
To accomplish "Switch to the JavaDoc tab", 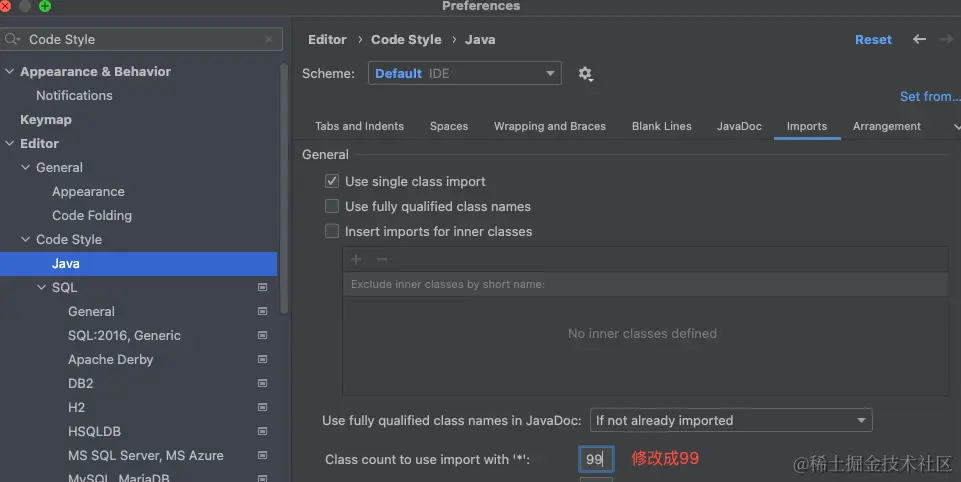I will coord(739,126).
